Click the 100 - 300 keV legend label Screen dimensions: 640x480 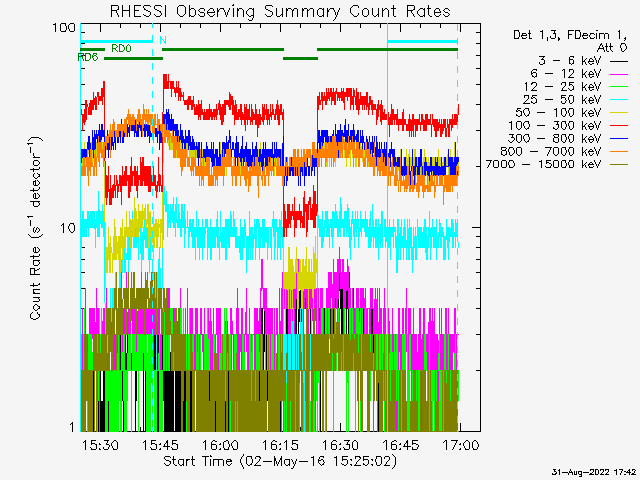[555, 126]
